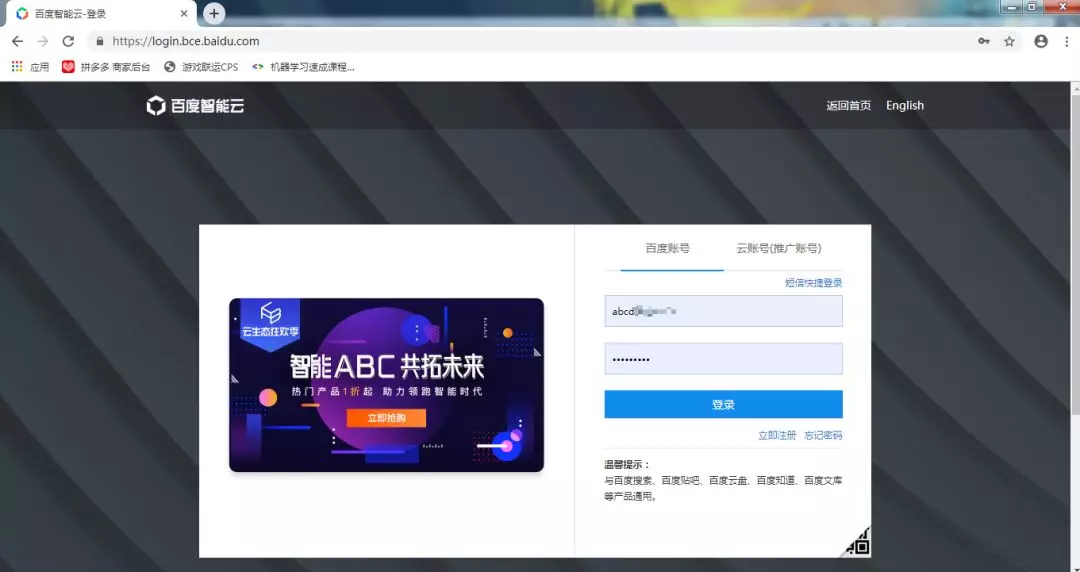Click 忘记密码 link
This screenshot has width=1080, height=572.
pyautogui.click(x=823, y=436)
